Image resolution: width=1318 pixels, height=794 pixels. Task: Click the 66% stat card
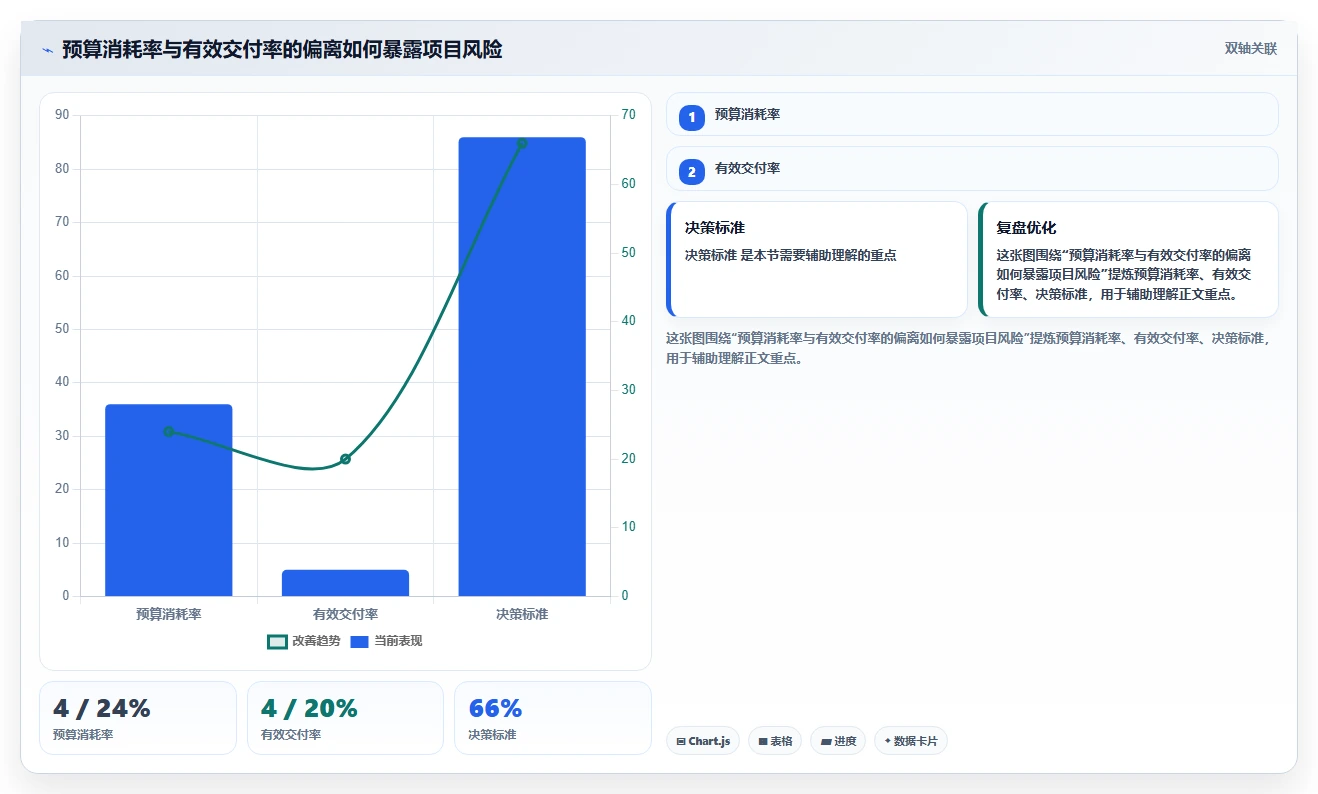click(x=553, y=718)
